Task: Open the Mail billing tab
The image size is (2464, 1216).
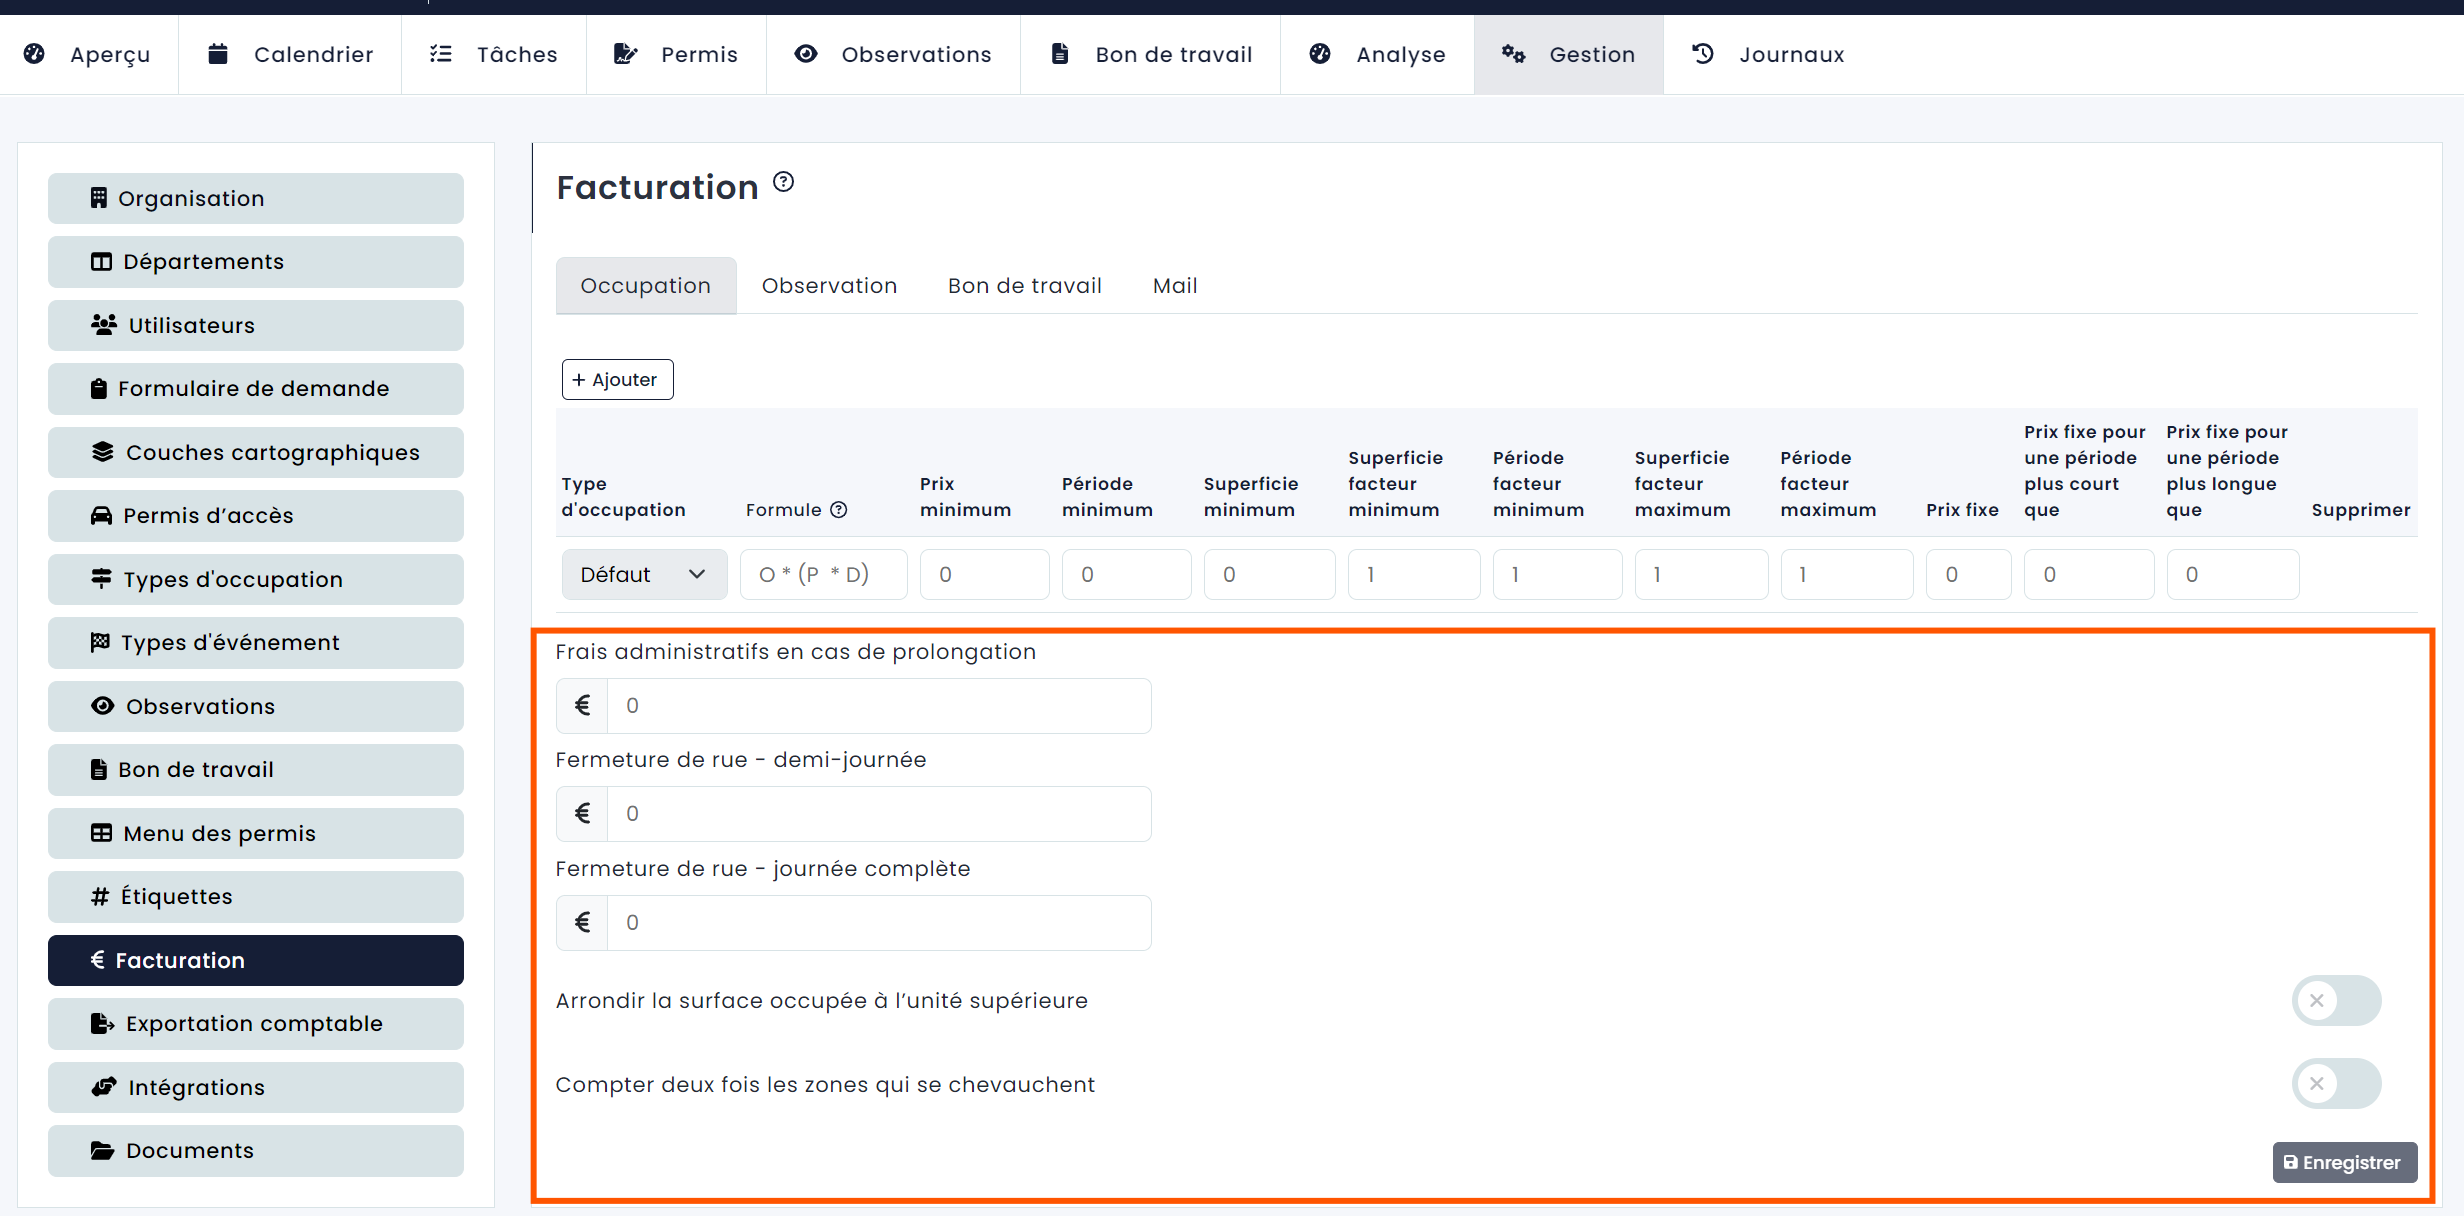Action: coord(1175,286)
